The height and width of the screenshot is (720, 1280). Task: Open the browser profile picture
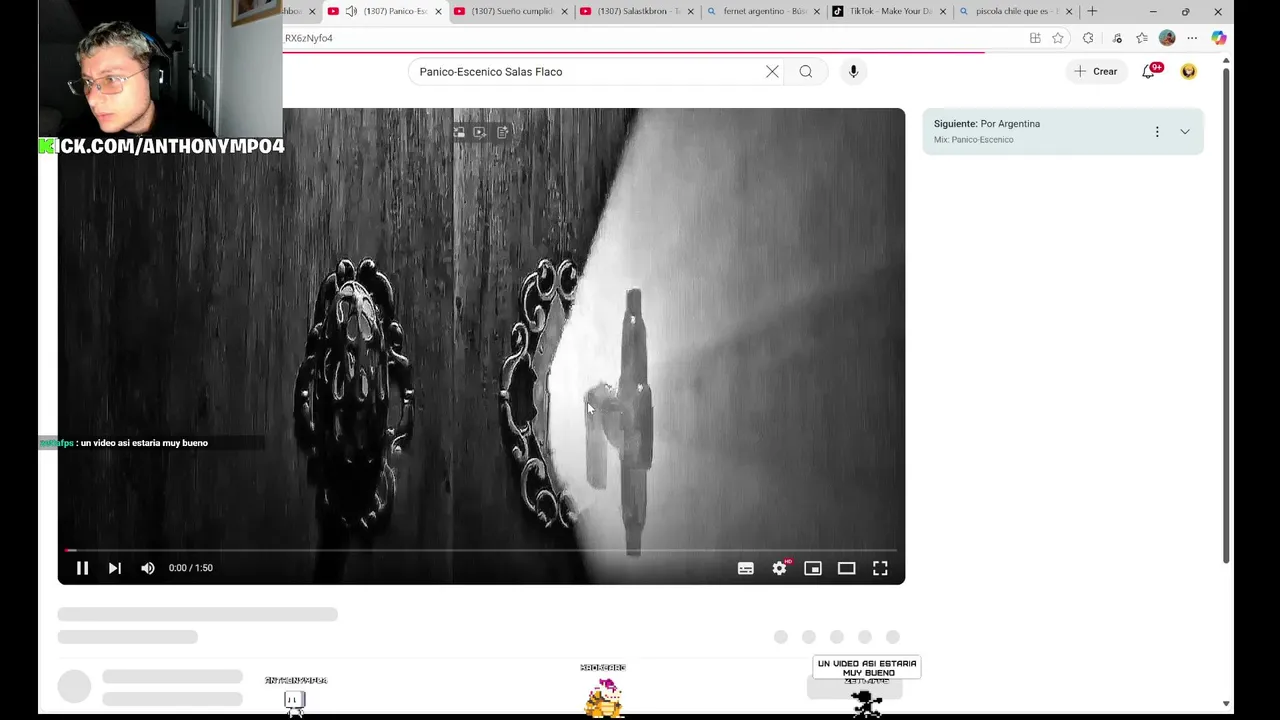[x=1167, y=38]
